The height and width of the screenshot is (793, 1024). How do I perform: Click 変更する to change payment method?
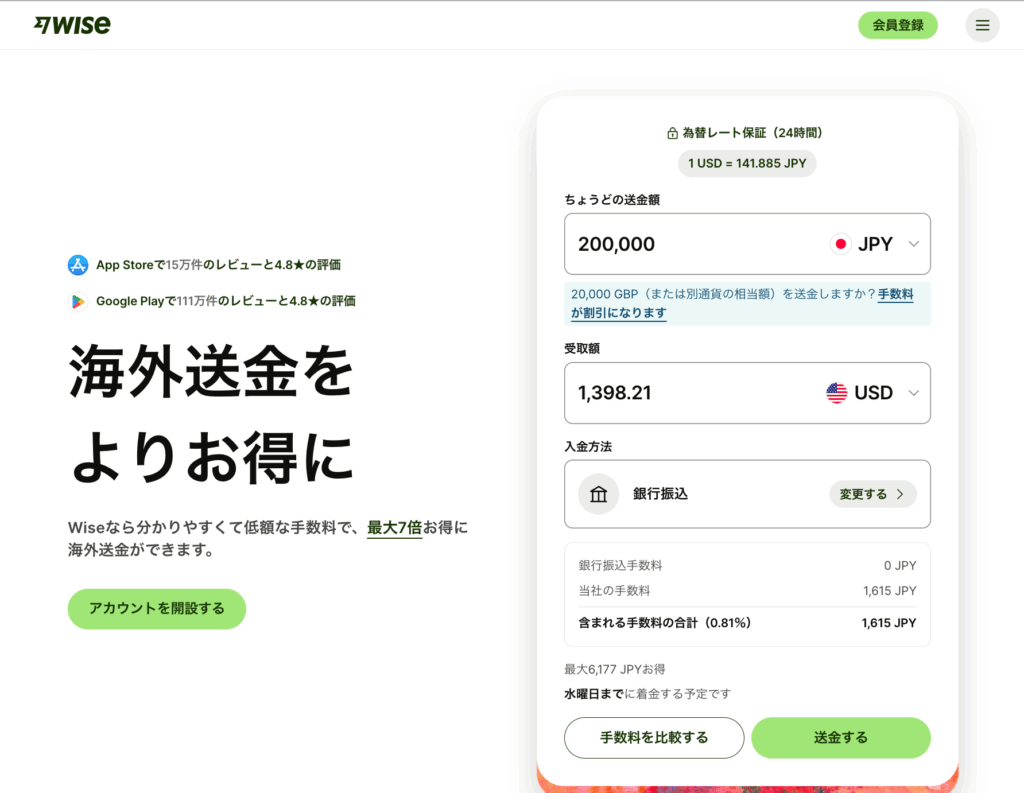(872, 494)
